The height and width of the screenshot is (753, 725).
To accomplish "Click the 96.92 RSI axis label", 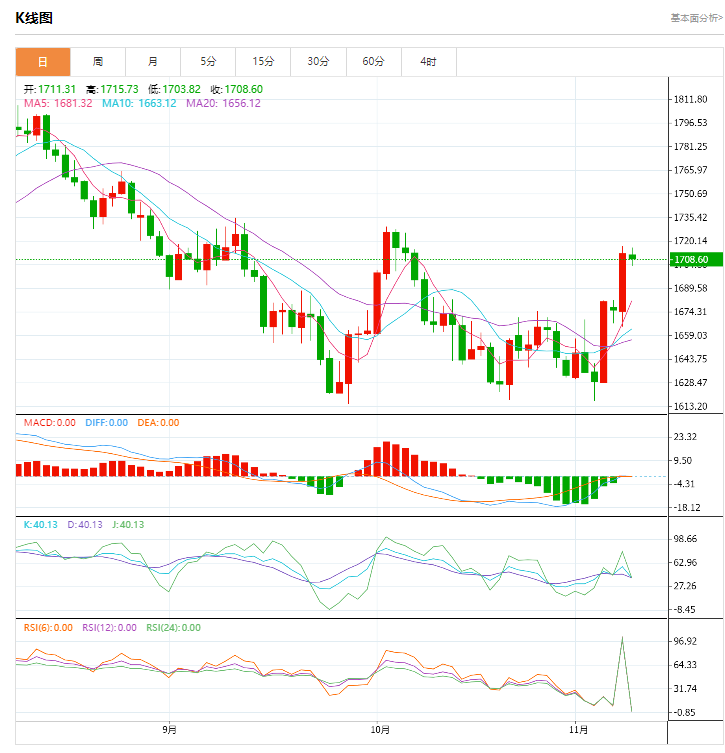I will click(685, 642).
